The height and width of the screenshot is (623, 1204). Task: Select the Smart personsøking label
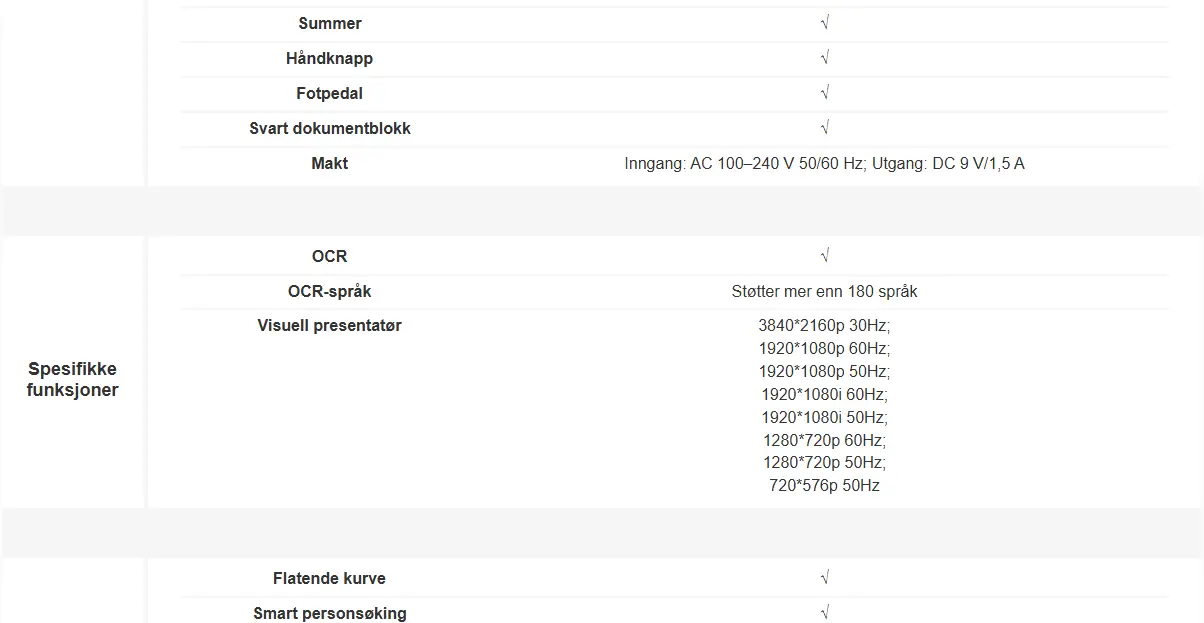329,613
